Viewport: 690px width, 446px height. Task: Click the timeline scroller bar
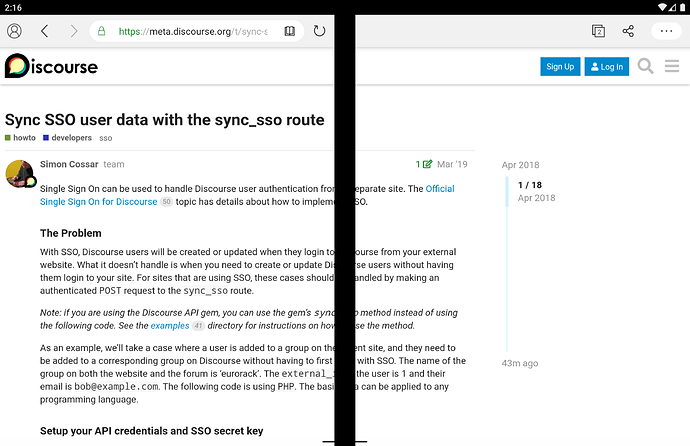507,191
